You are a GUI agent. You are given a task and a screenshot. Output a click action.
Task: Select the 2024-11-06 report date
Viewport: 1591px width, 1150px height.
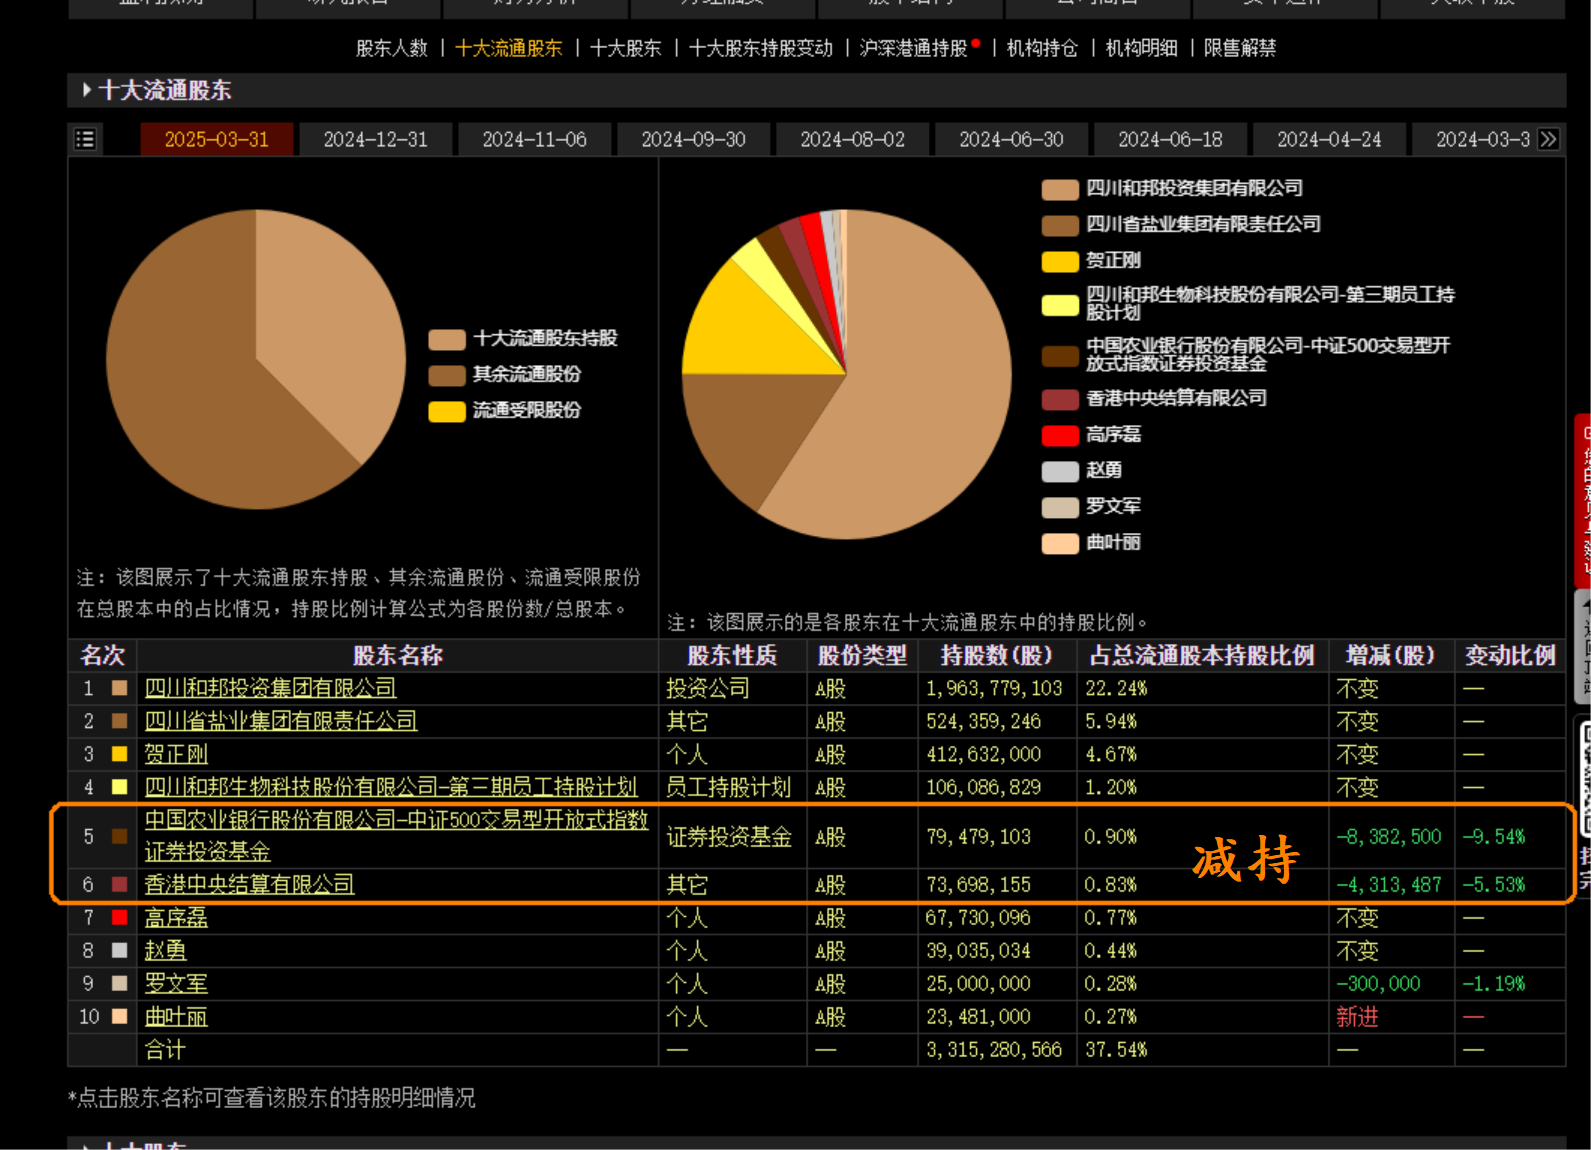(535, 139)
